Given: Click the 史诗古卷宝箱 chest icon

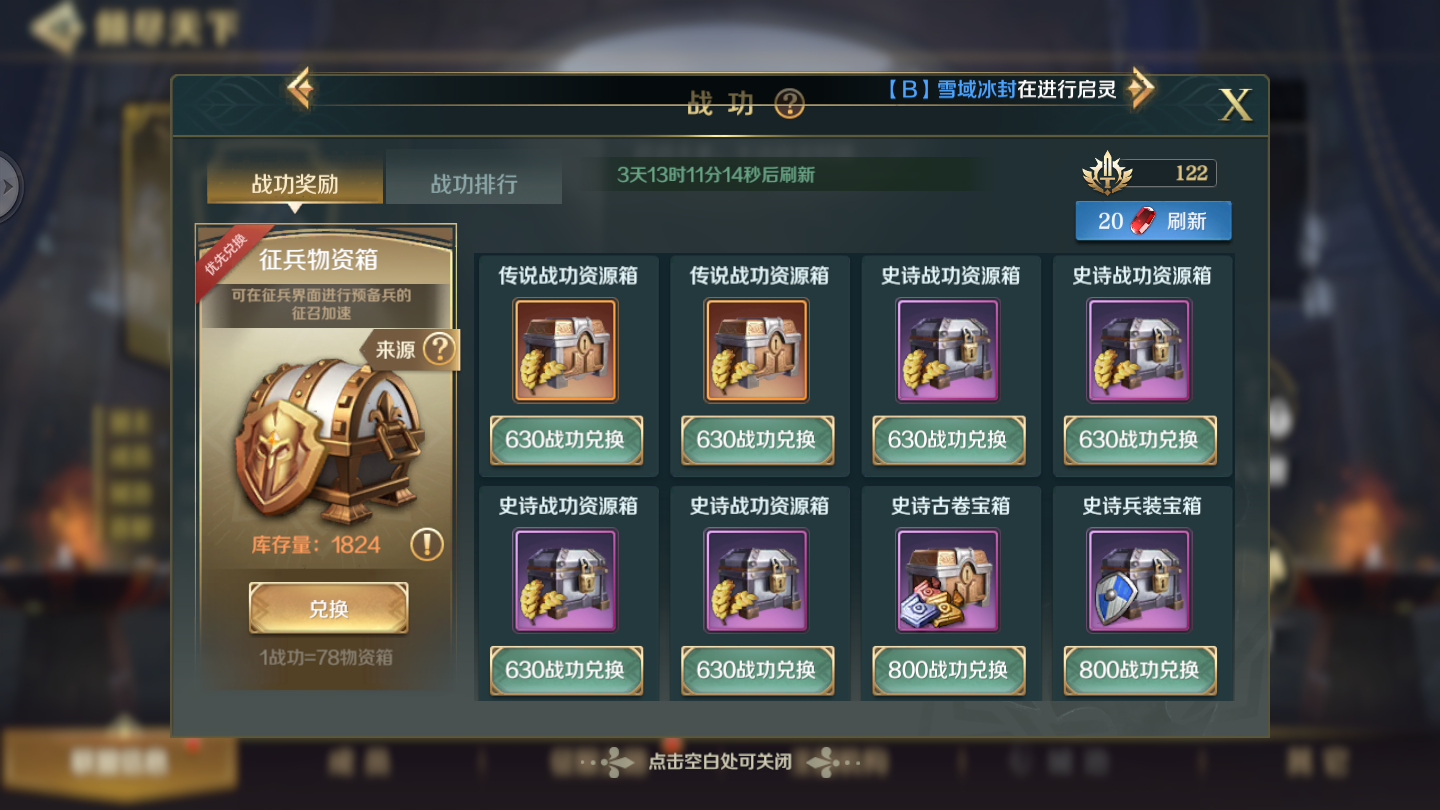Looking at the screenshot, I should [948, 581].
